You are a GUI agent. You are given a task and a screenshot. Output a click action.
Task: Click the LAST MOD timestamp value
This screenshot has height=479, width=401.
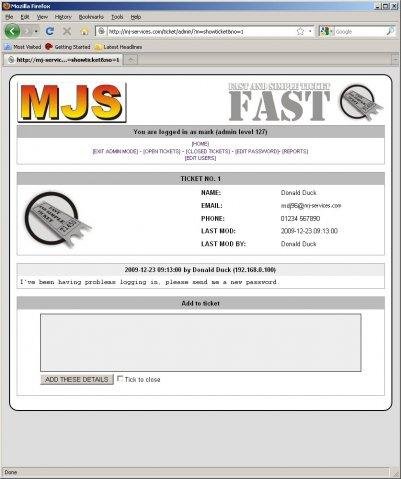click(x=309, y=231)
